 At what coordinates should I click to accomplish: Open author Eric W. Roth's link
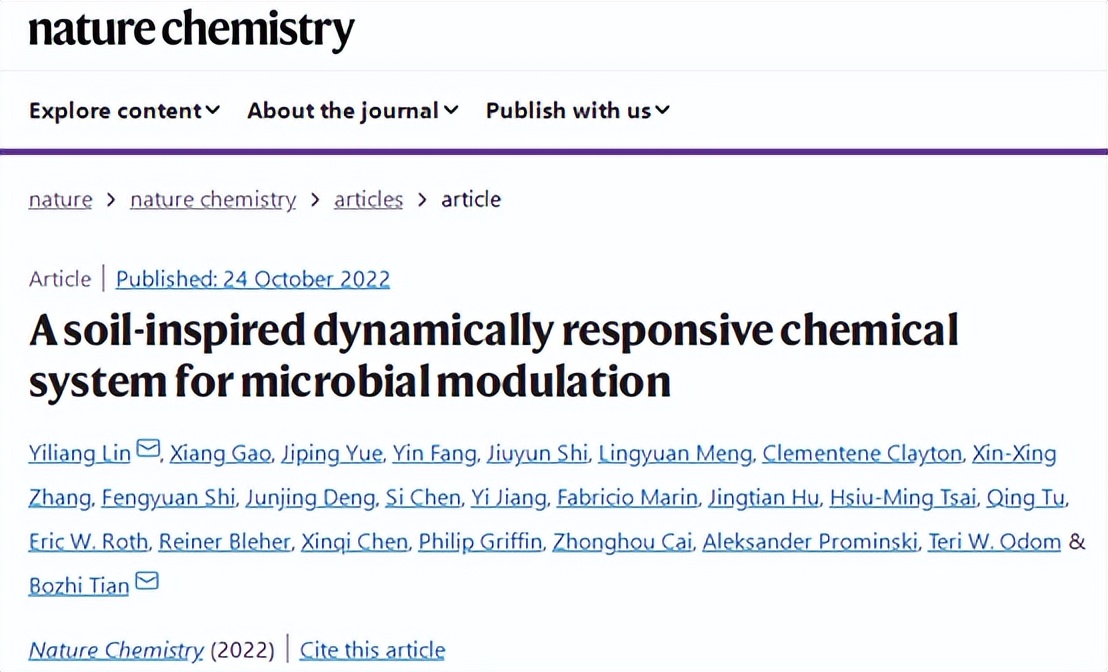click(89, 542)
